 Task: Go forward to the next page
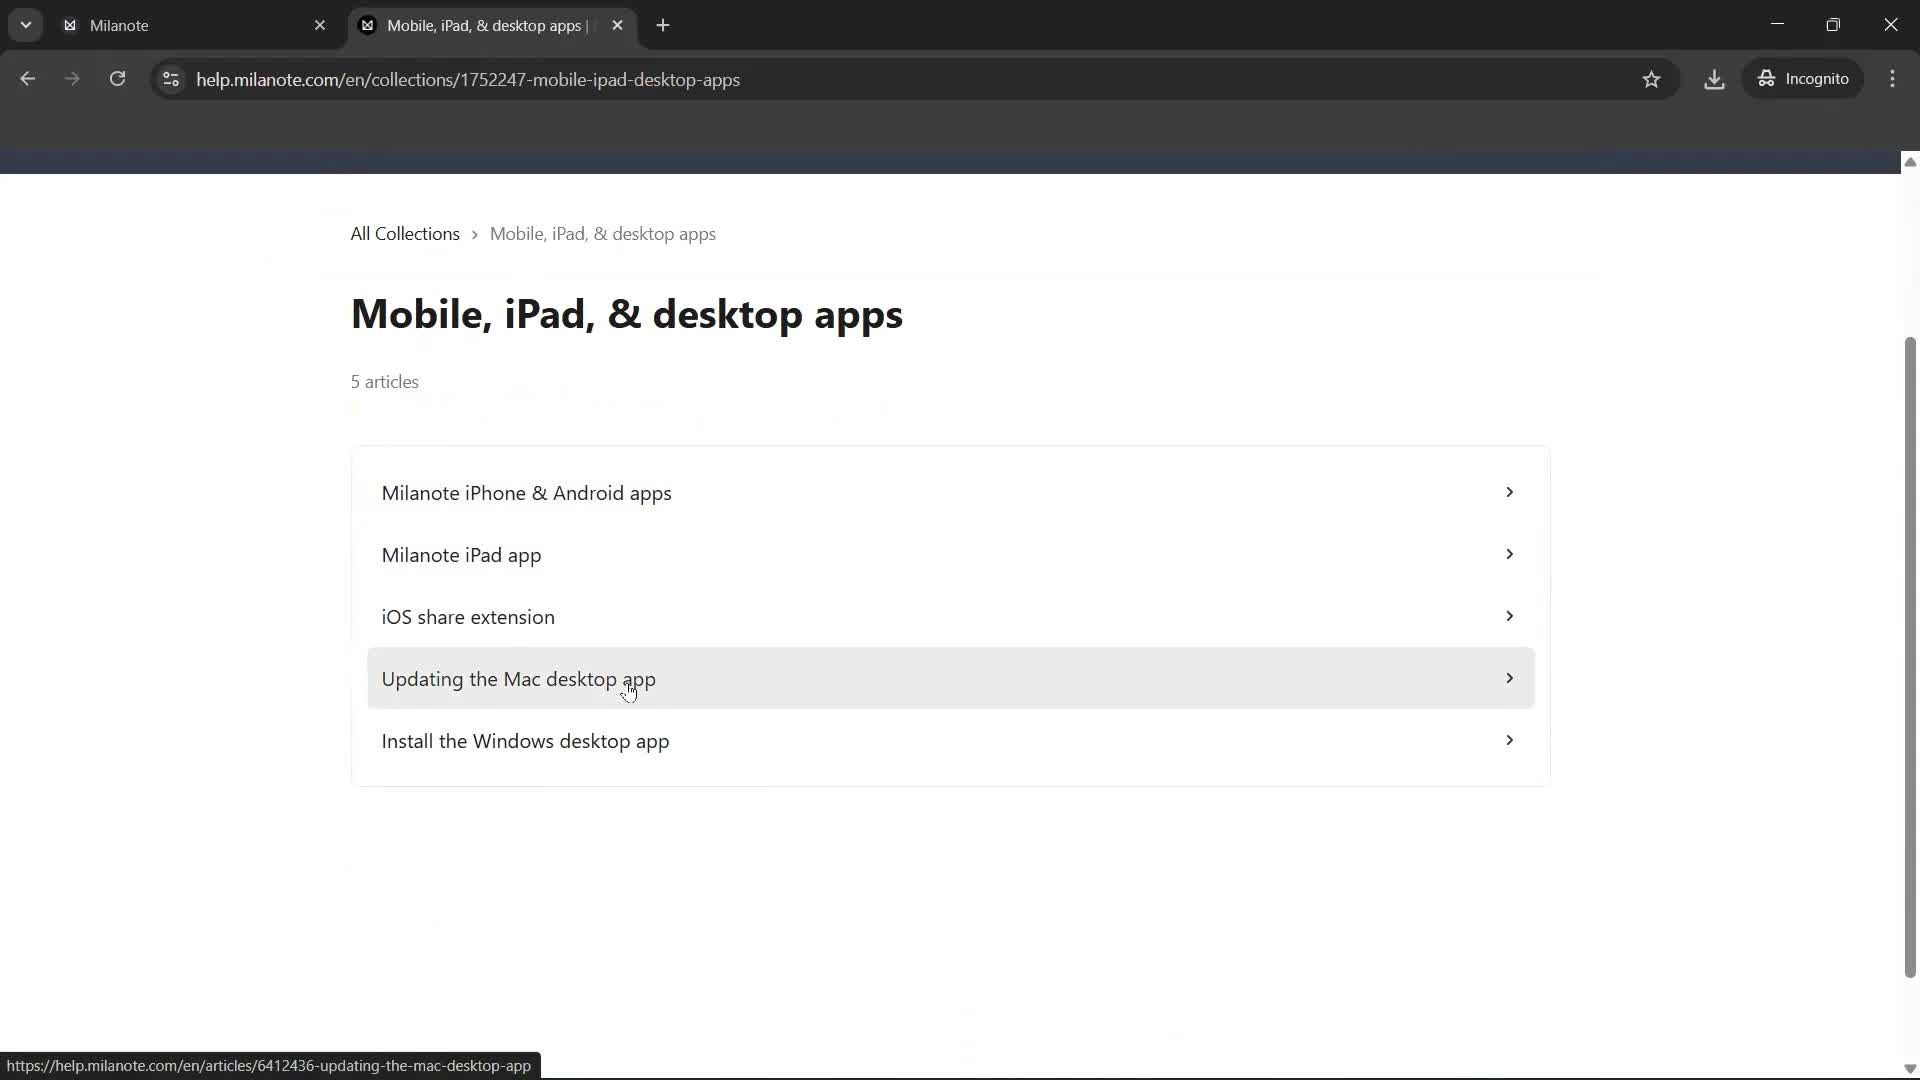tap(71, 79)
